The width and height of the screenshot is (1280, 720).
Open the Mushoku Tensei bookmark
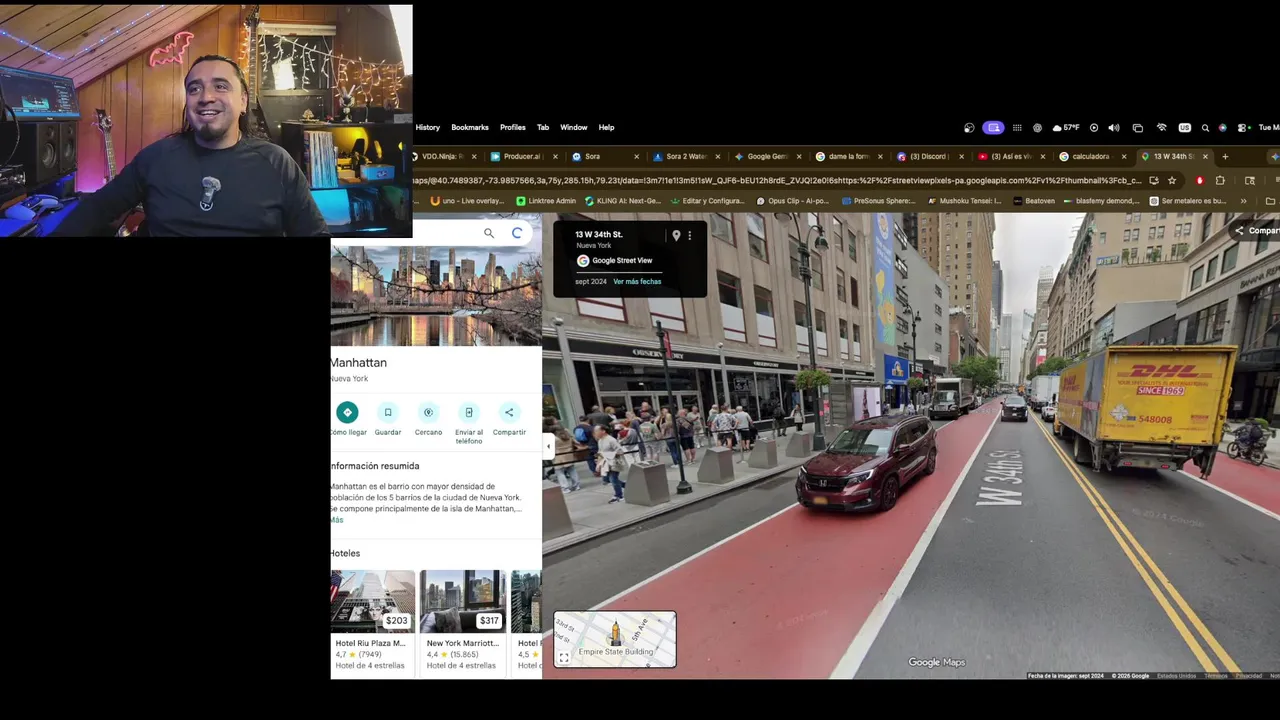click(964, 201)
